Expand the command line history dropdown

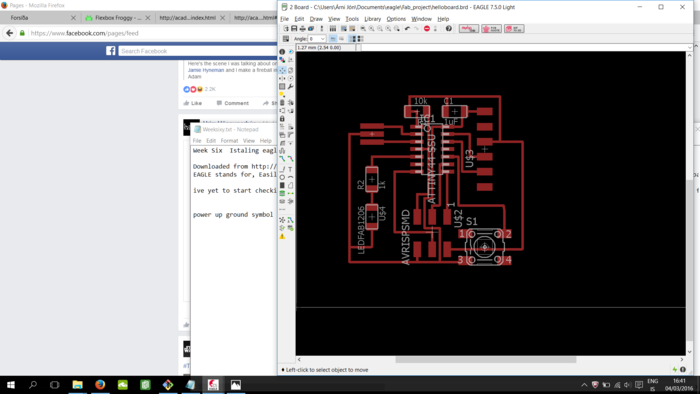[690, 47]
